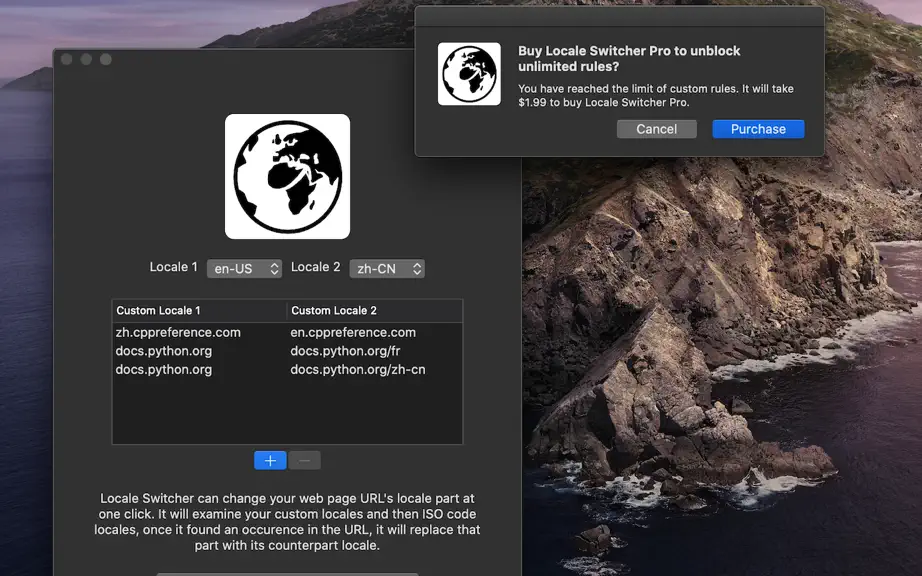Select docs.python.org in the docs.python.org/fr row
This screenshot has width=922, height=576.
pos(163,351)
